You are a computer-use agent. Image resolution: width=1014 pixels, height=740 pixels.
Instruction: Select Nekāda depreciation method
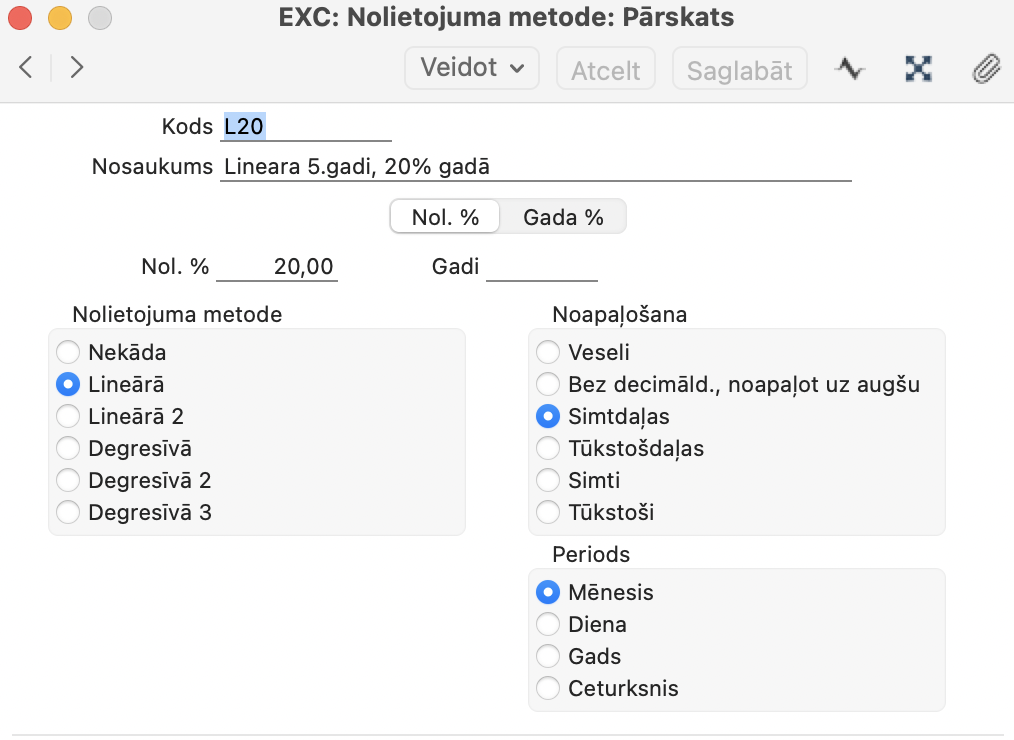pyautogui.click(x=68, y=352)
